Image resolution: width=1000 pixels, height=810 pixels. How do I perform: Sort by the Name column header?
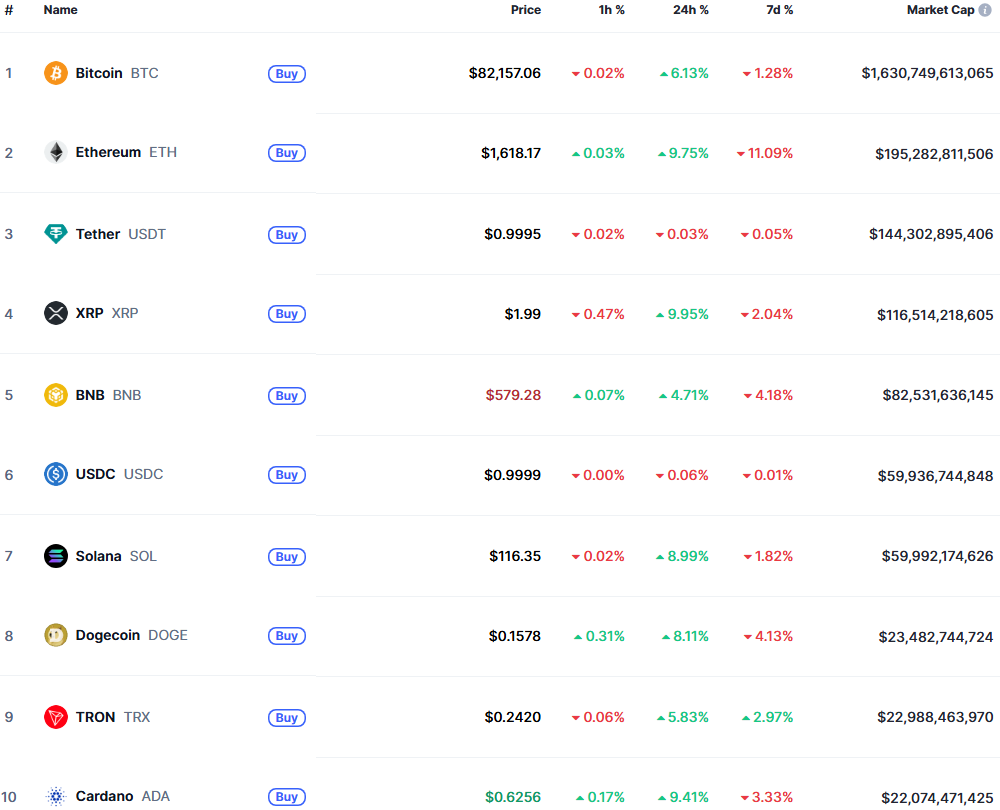60,10
